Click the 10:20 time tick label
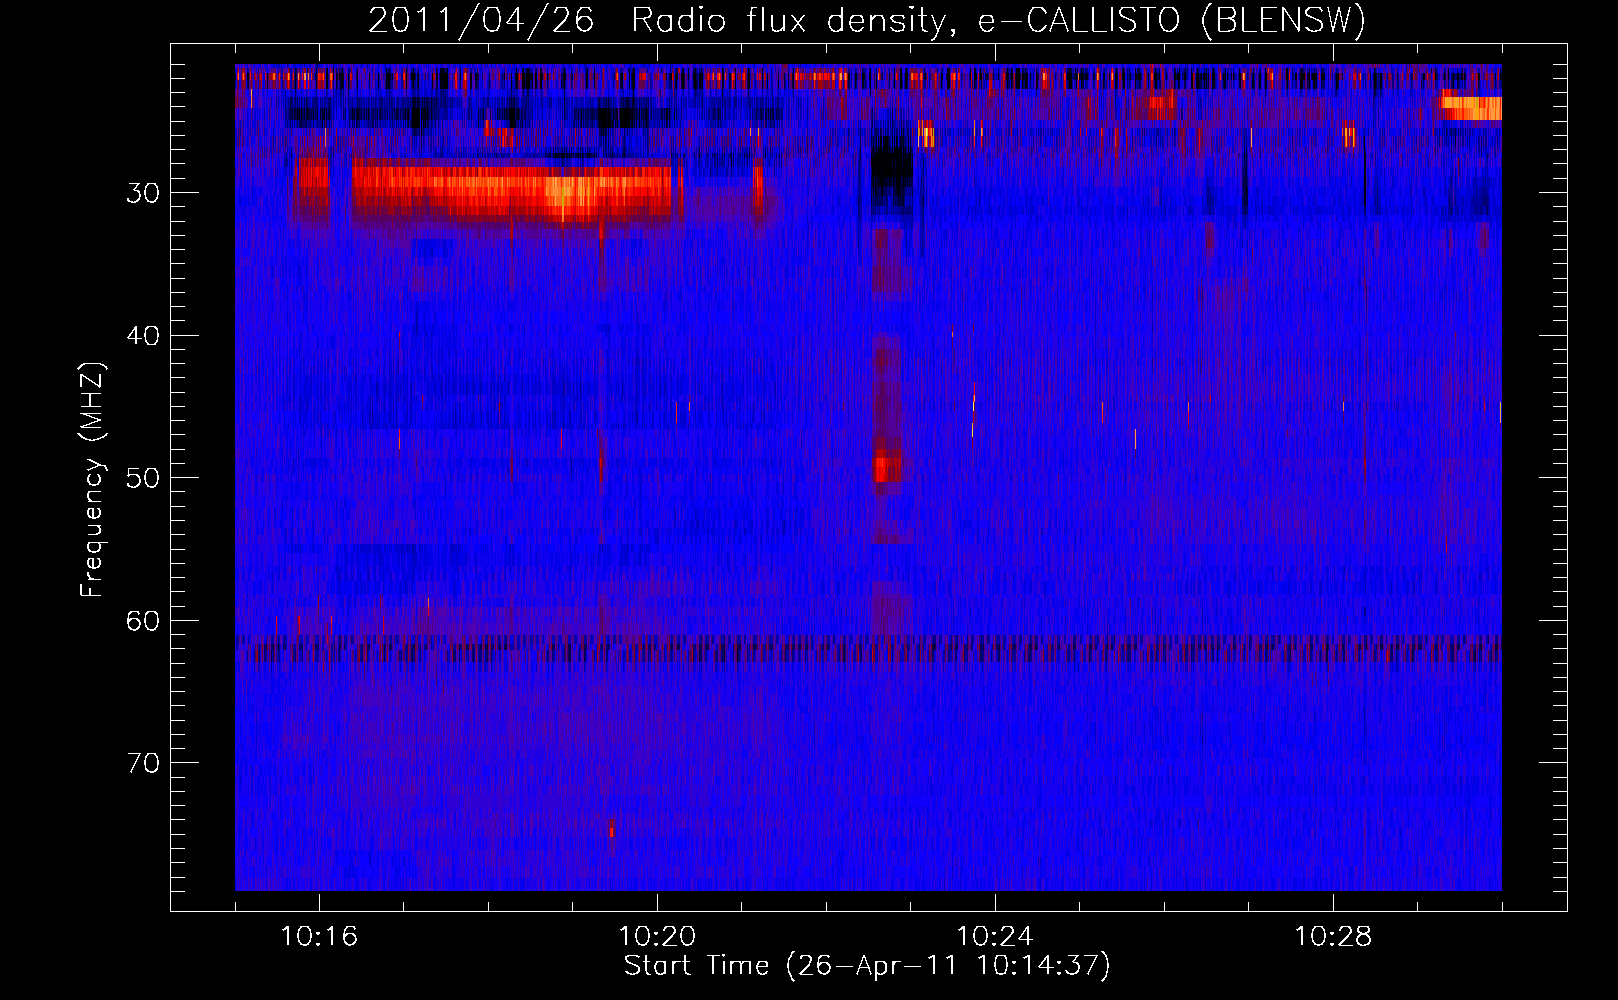This screenshot has width=1618, height=1000. pos(657,936)
